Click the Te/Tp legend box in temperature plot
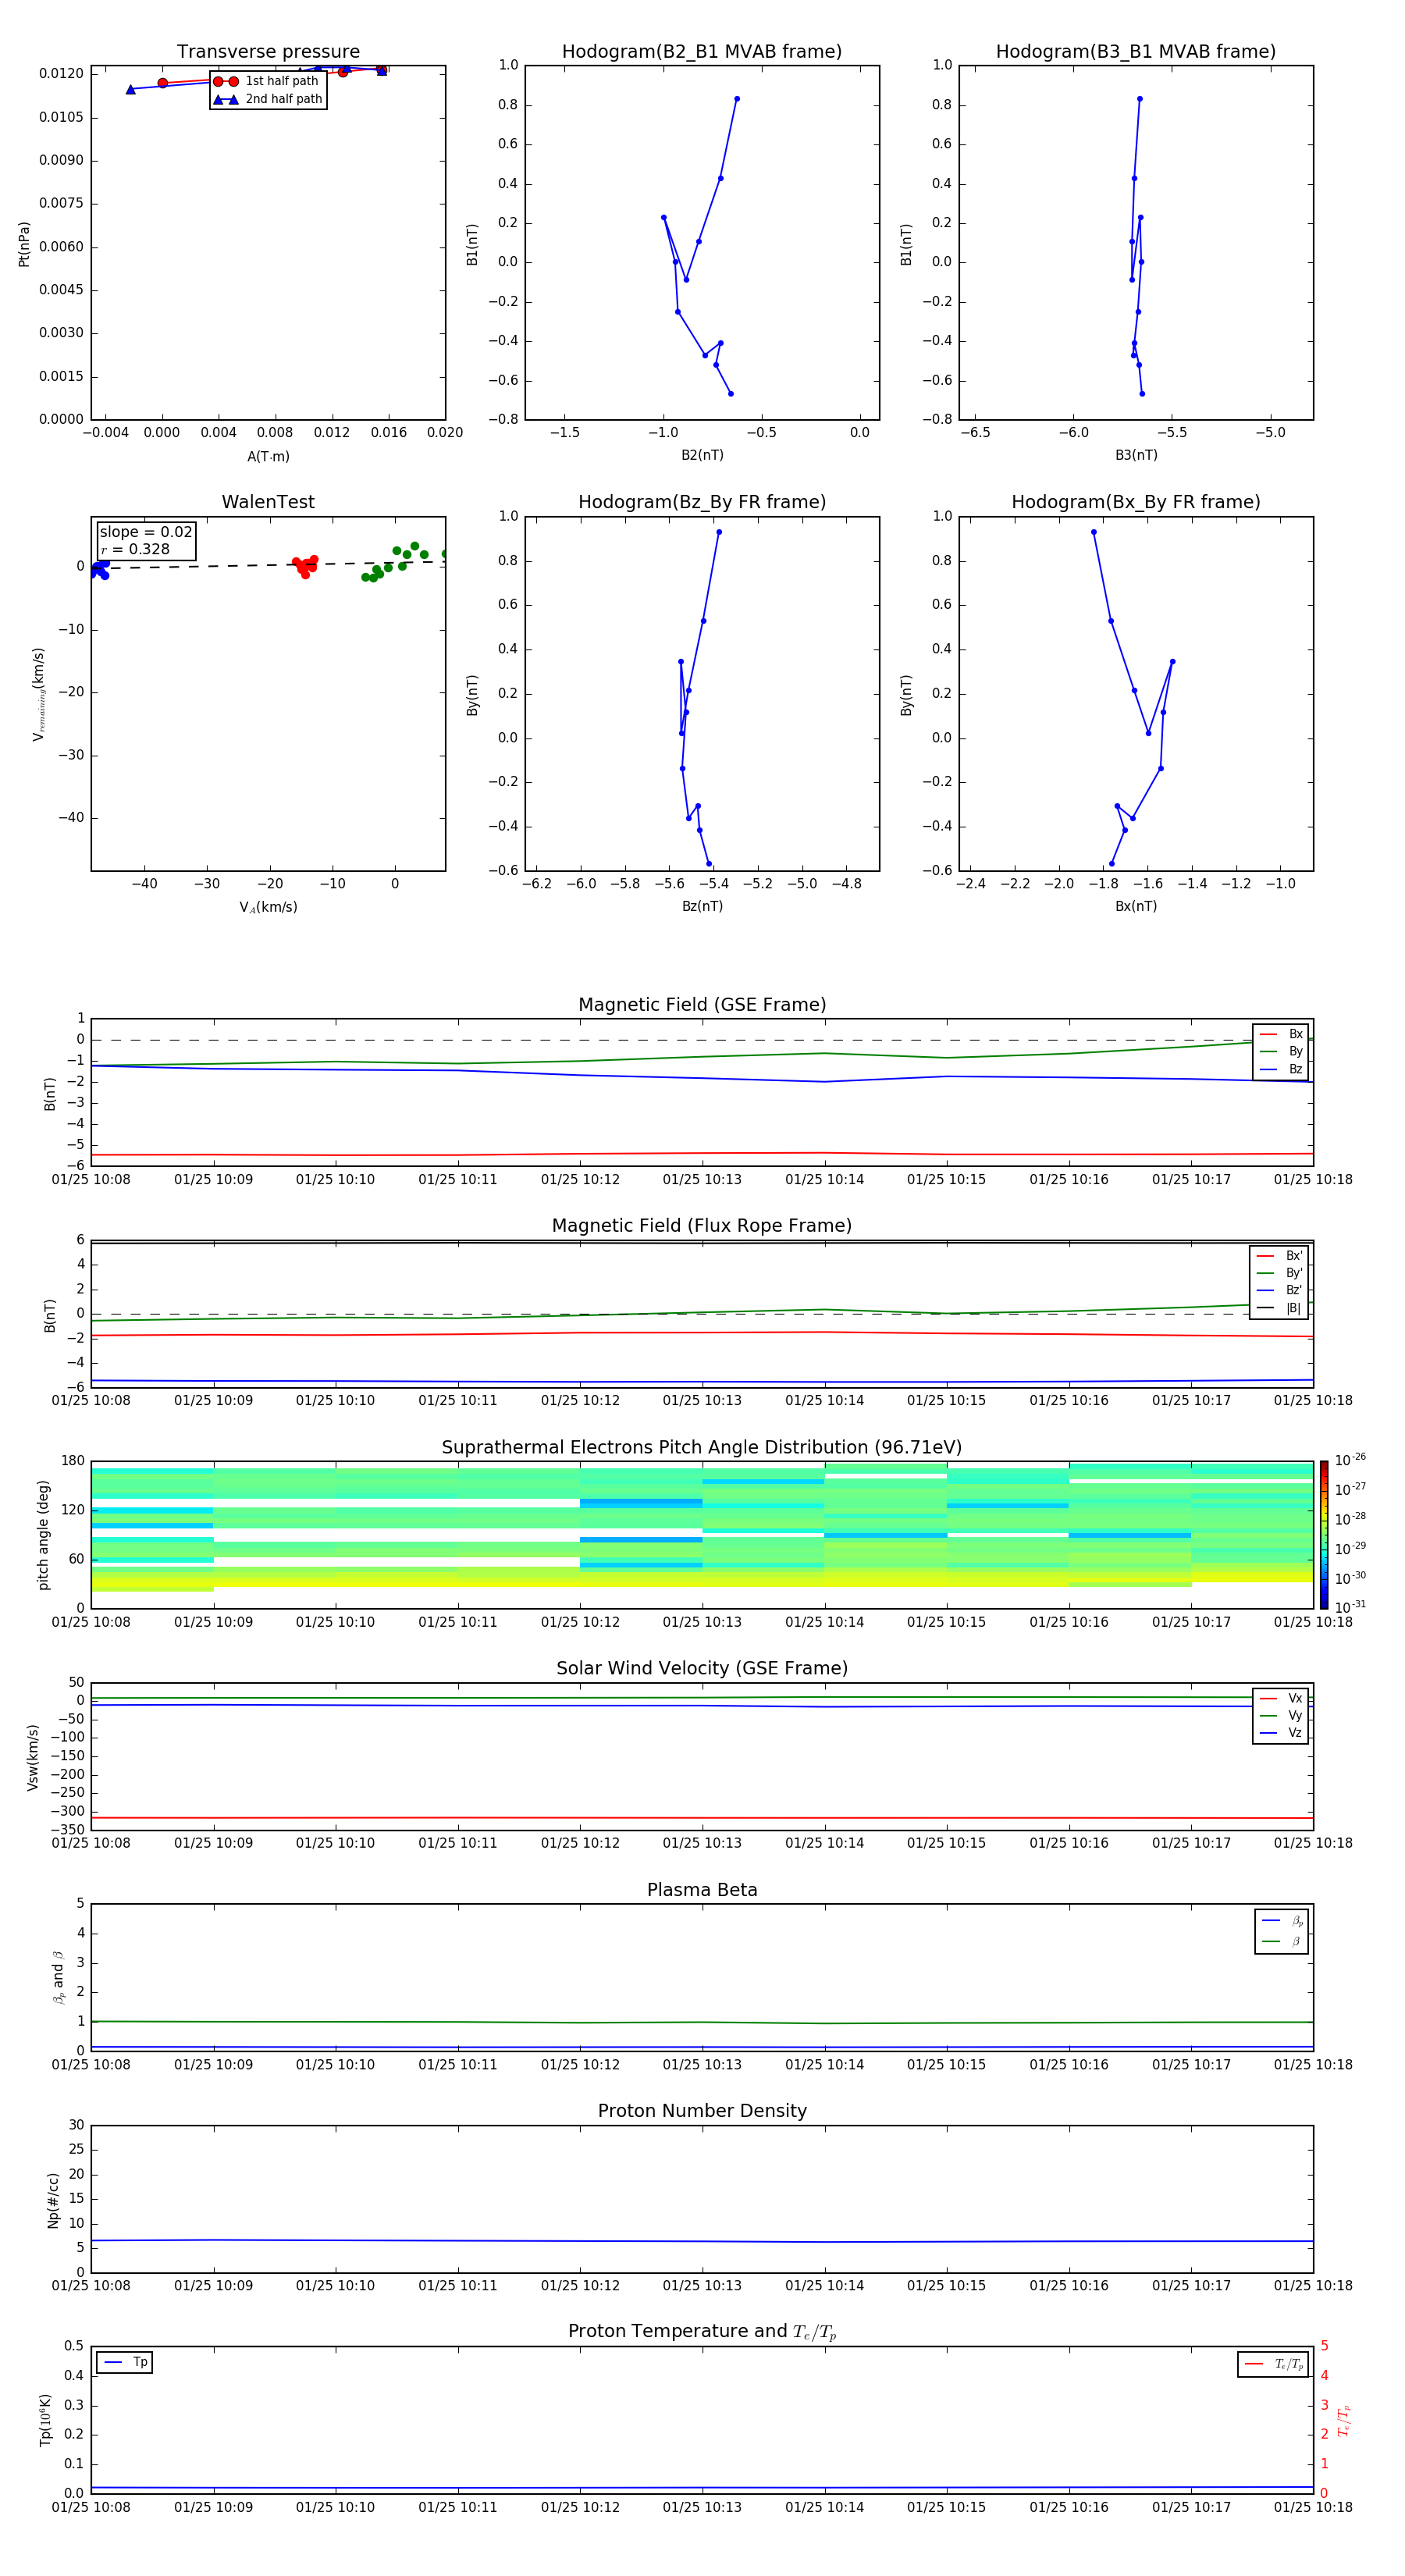The height and width of the screenshot is (2576, 1405). 1273,2364
